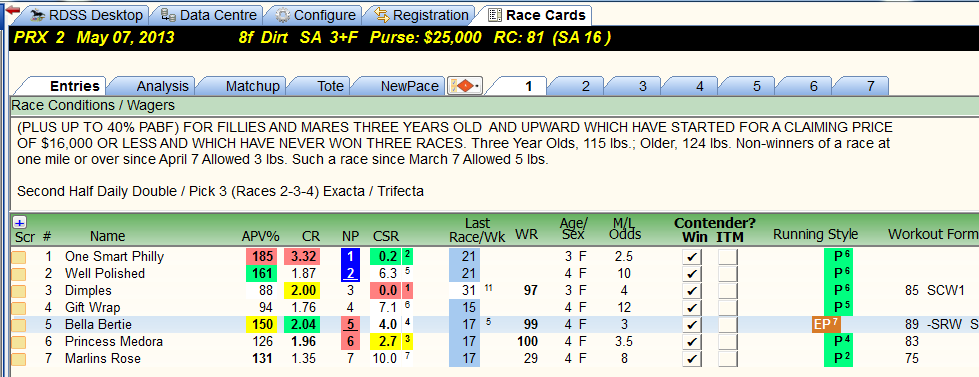The image size is (979, 377).
Task: Select the horse name Marlins Rose
Action: click(x=102, y=359)
